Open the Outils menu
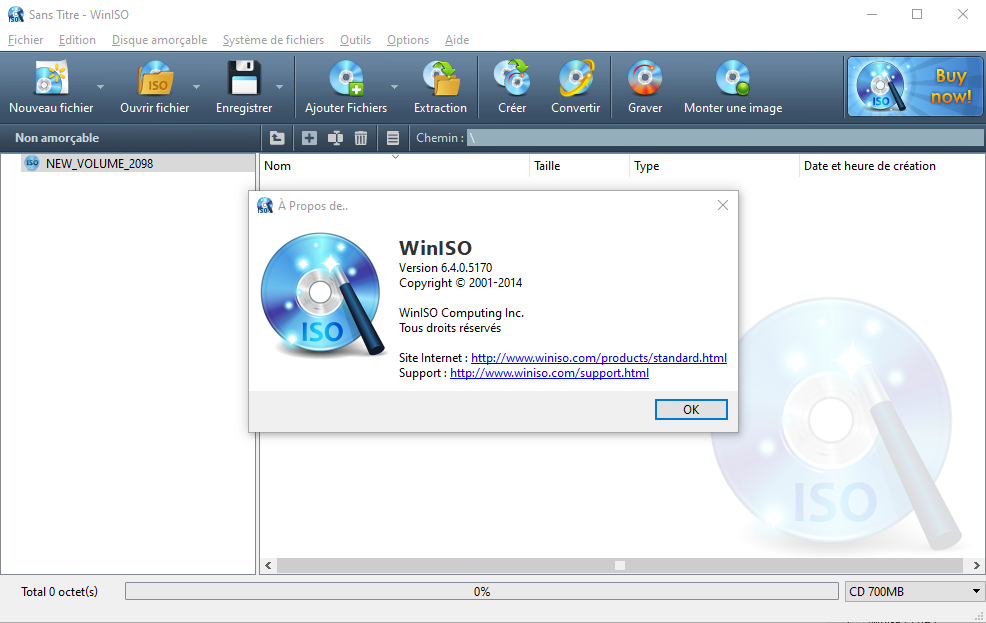The image size is (986, 623). point(355,40)
